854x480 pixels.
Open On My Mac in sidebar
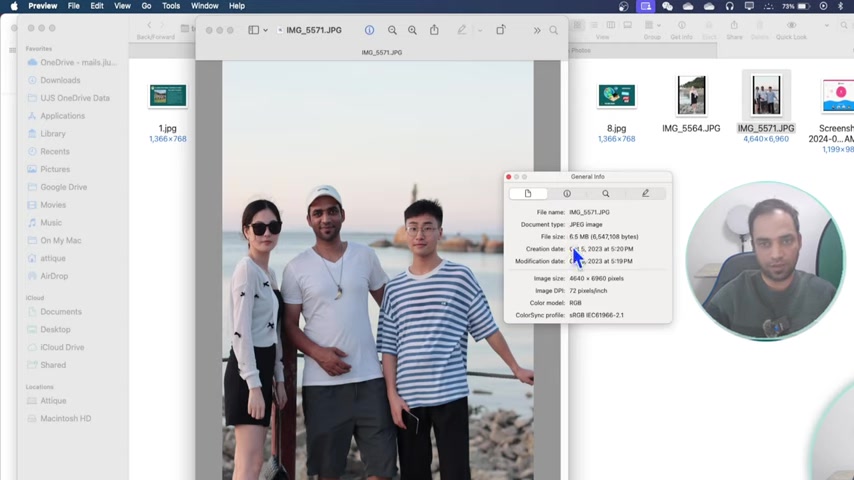[54, 240]
